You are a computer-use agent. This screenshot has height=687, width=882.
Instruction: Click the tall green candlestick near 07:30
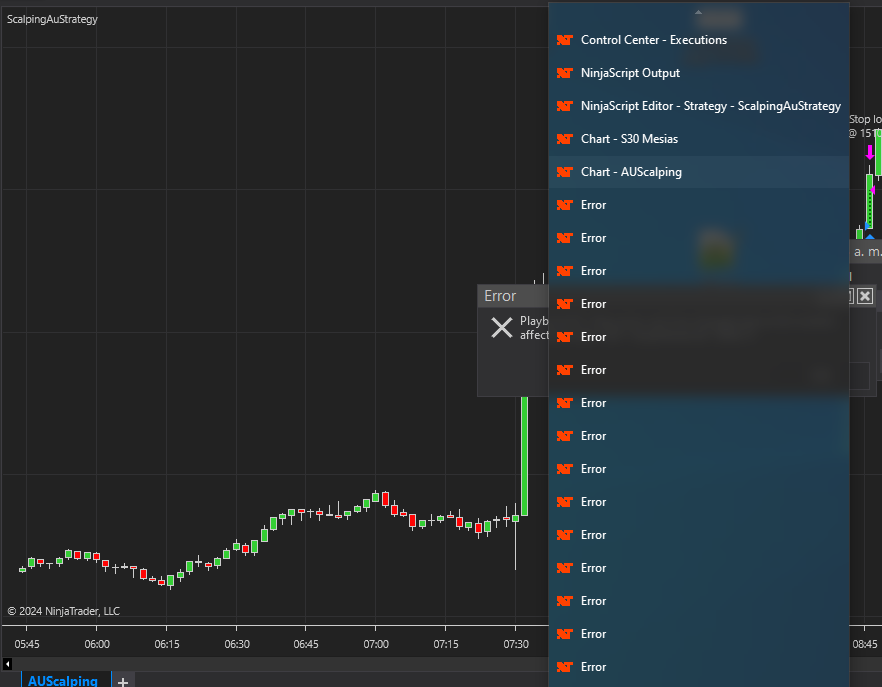(524, 456)
